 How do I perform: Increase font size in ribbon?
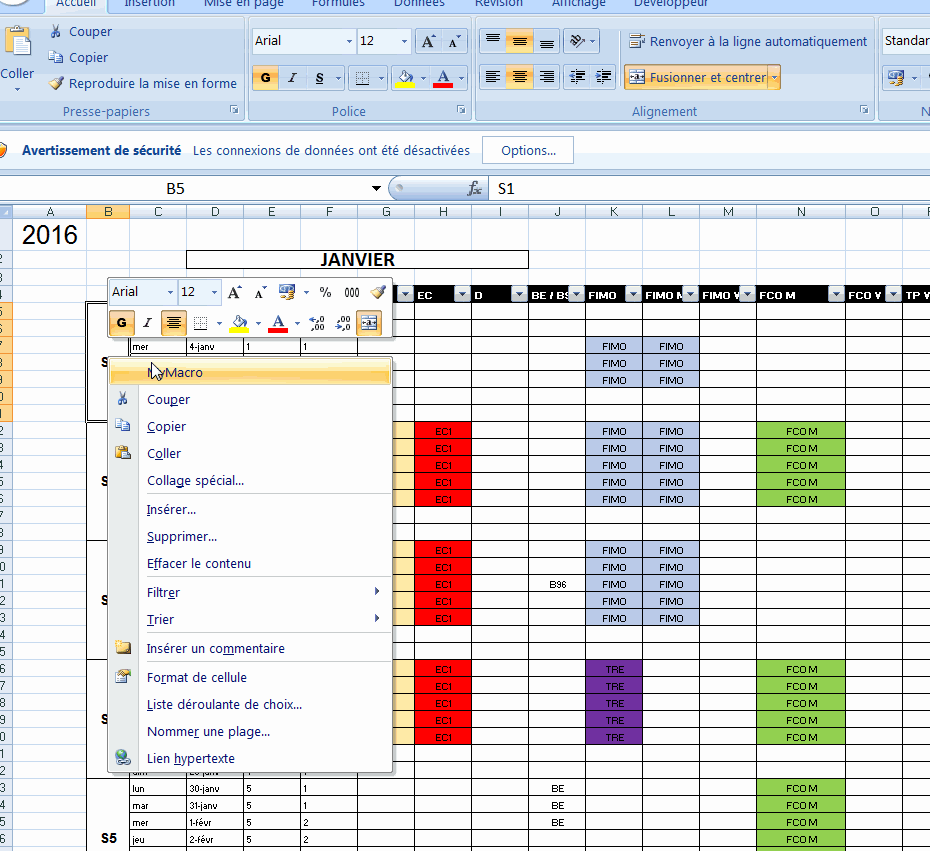coord(428,42)
